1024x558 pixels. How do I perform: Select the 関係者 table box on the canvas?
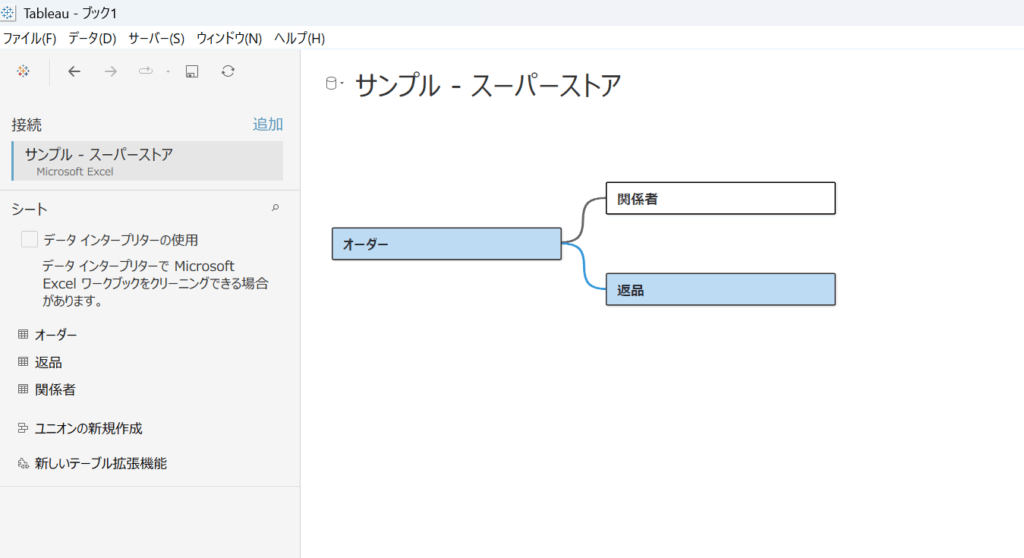[x=720, y=198]
